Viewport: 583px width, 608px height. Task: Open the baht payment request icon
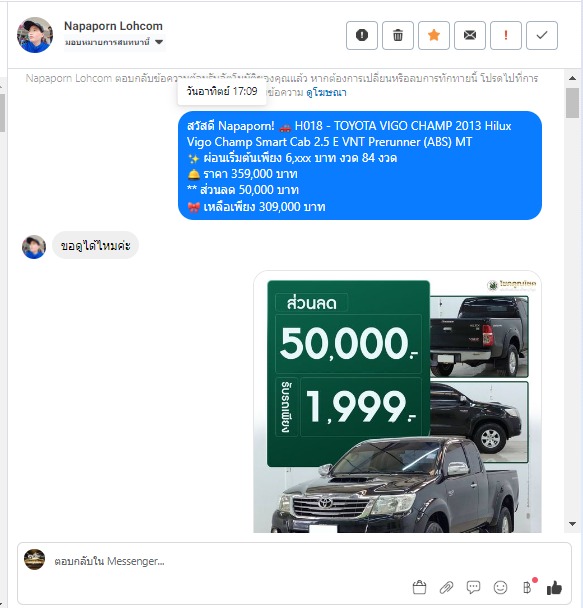pyautogui.click(x=528, y=587)
